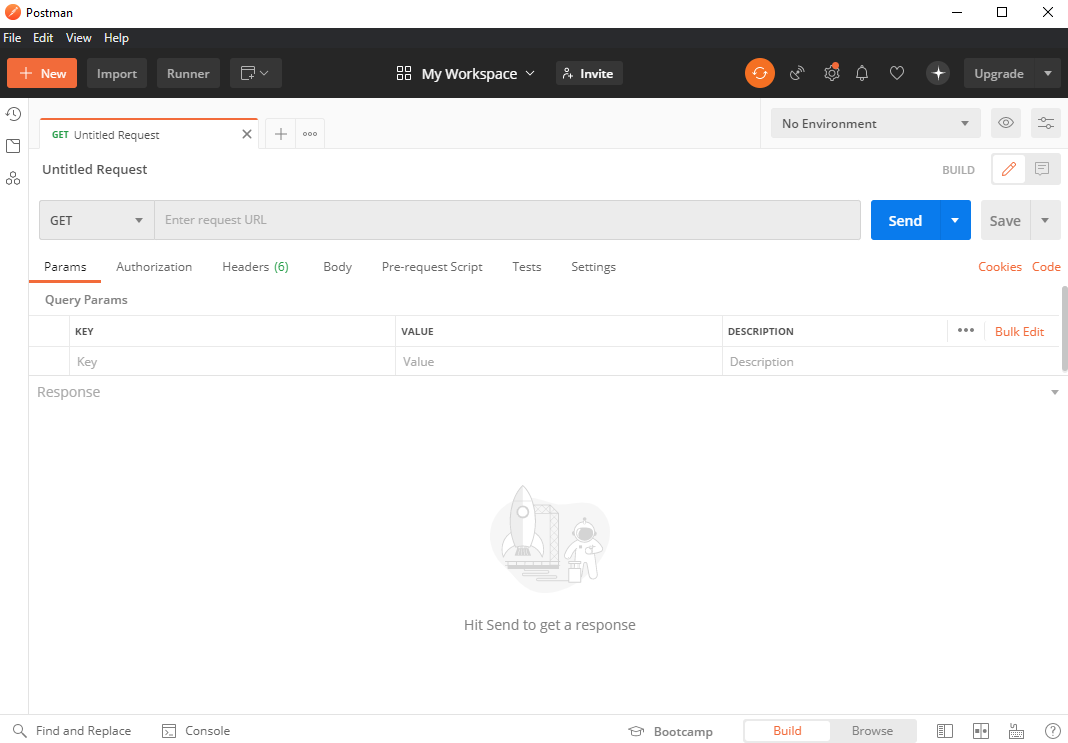Image resolution: width=1068 pixels, height=743 pixels.
Task: Open keyboard shortcuts icon
Action: [x=1017, y=731]
